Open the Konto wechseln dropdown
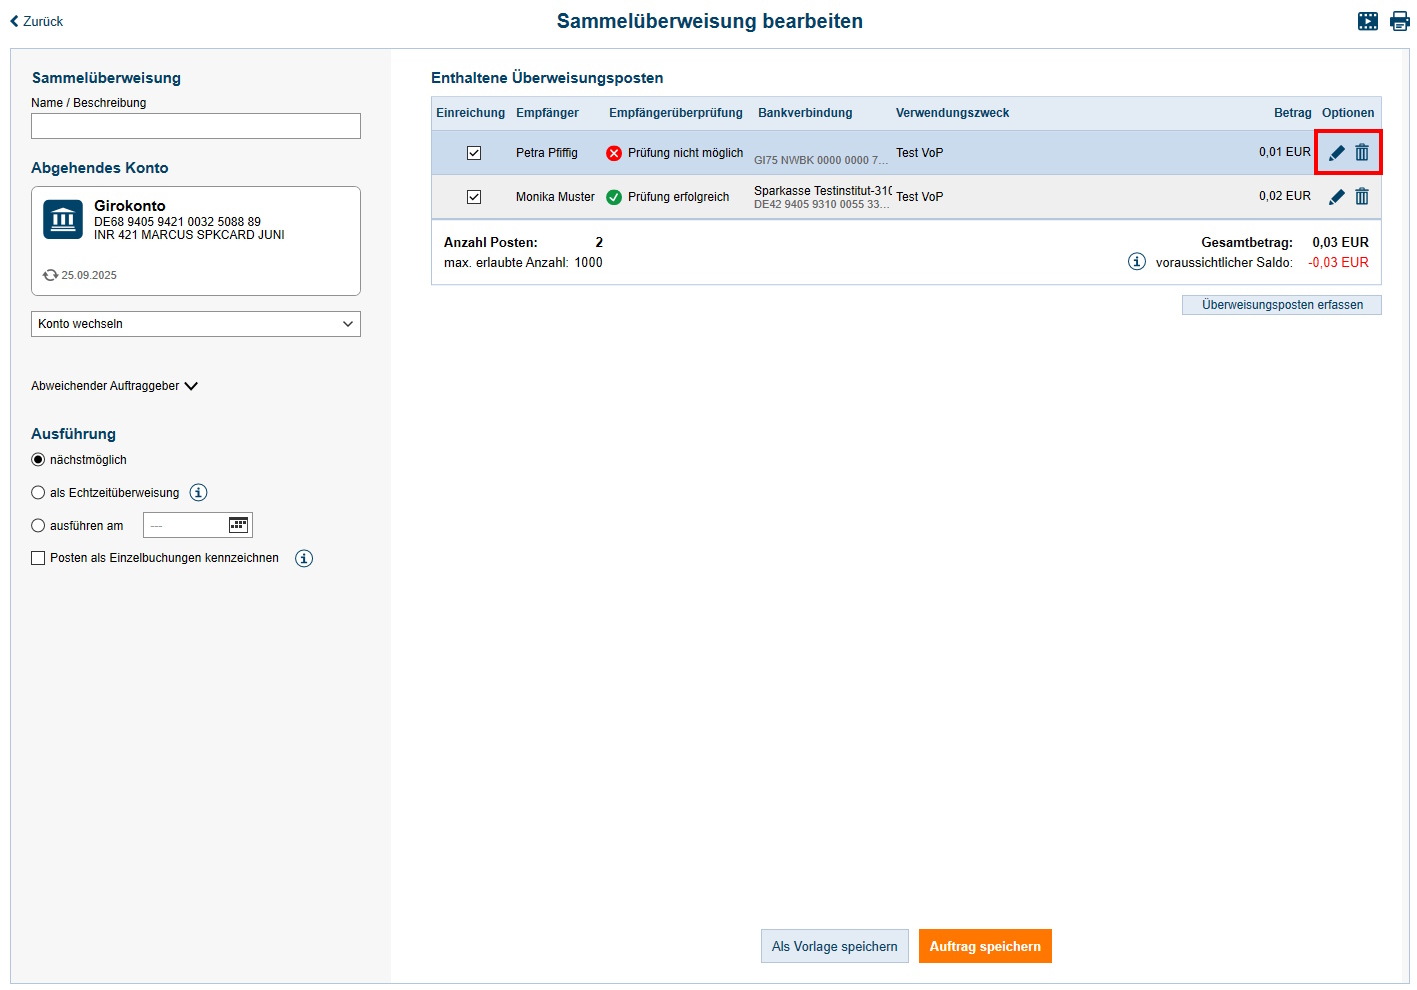This screenshot has height=990, width=1417. point(196,324)
